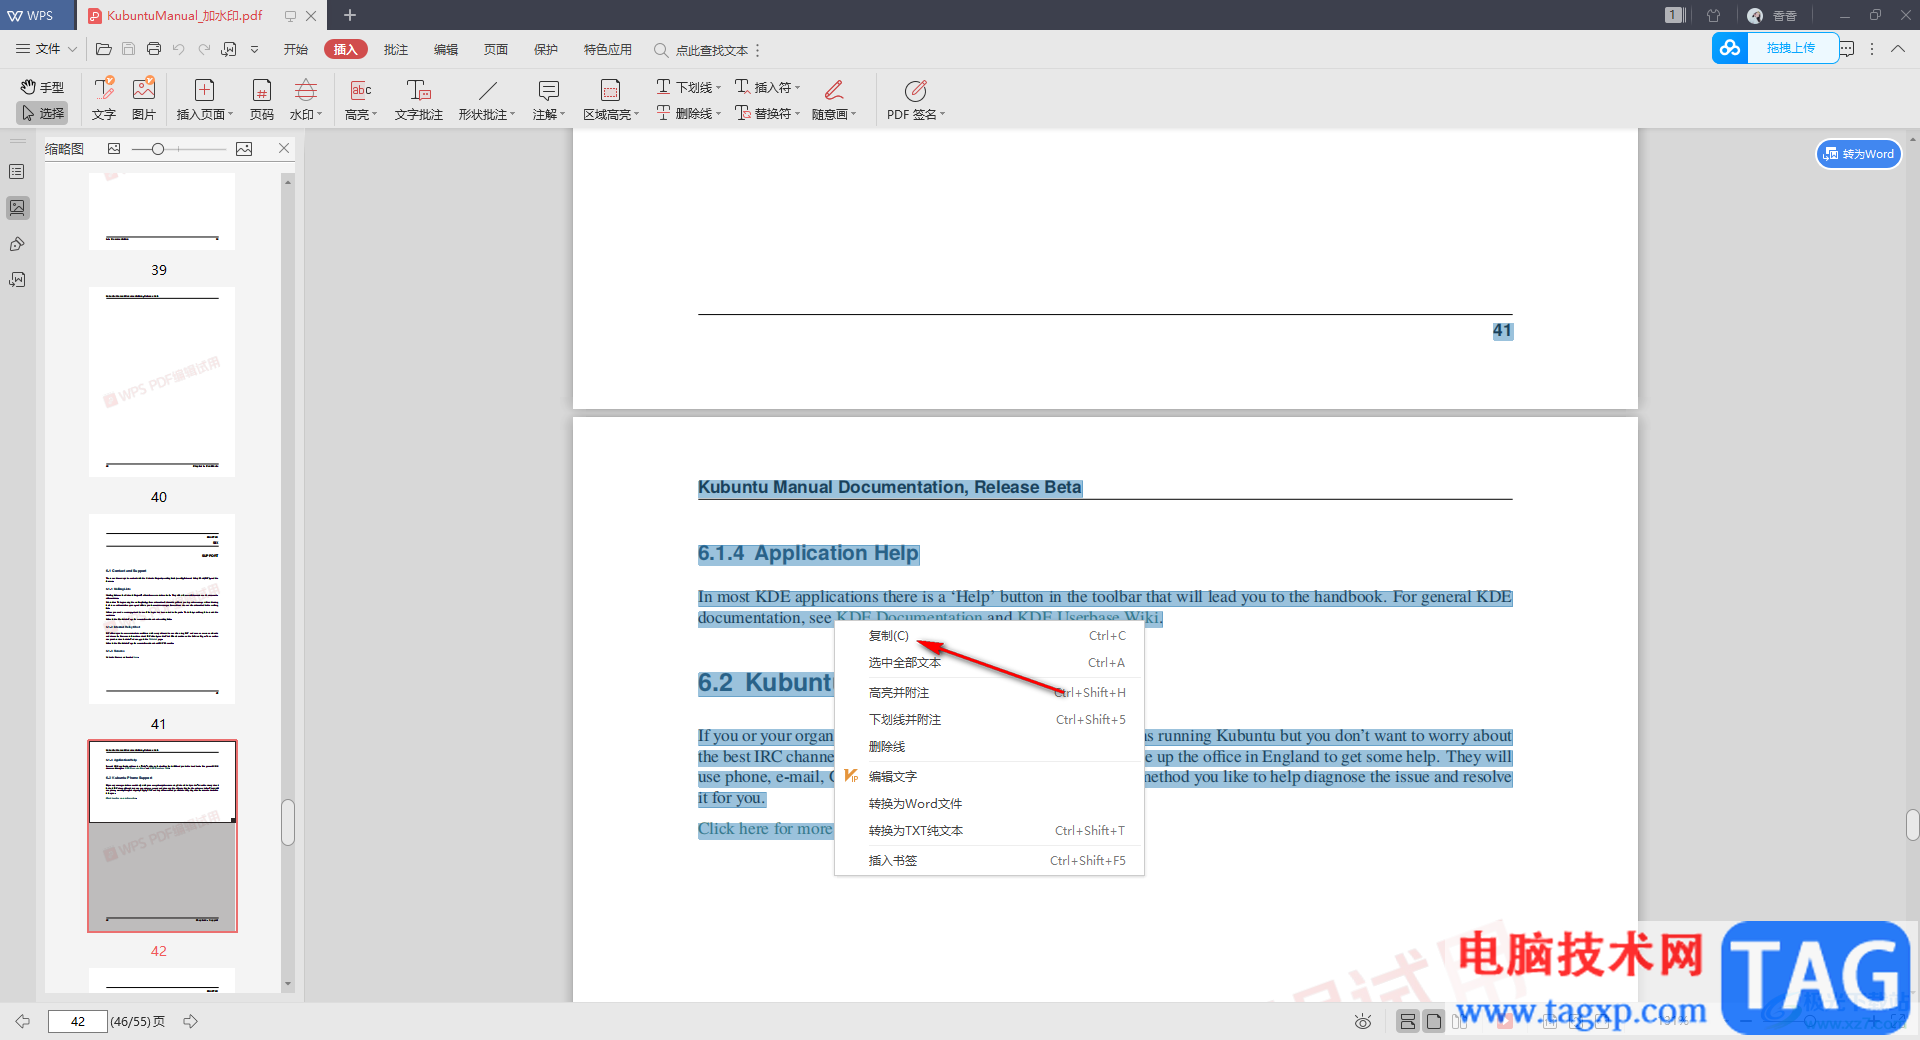Go to the previous page arrow
This screenshot has width=1920, height=1040.
point(22,1021)
